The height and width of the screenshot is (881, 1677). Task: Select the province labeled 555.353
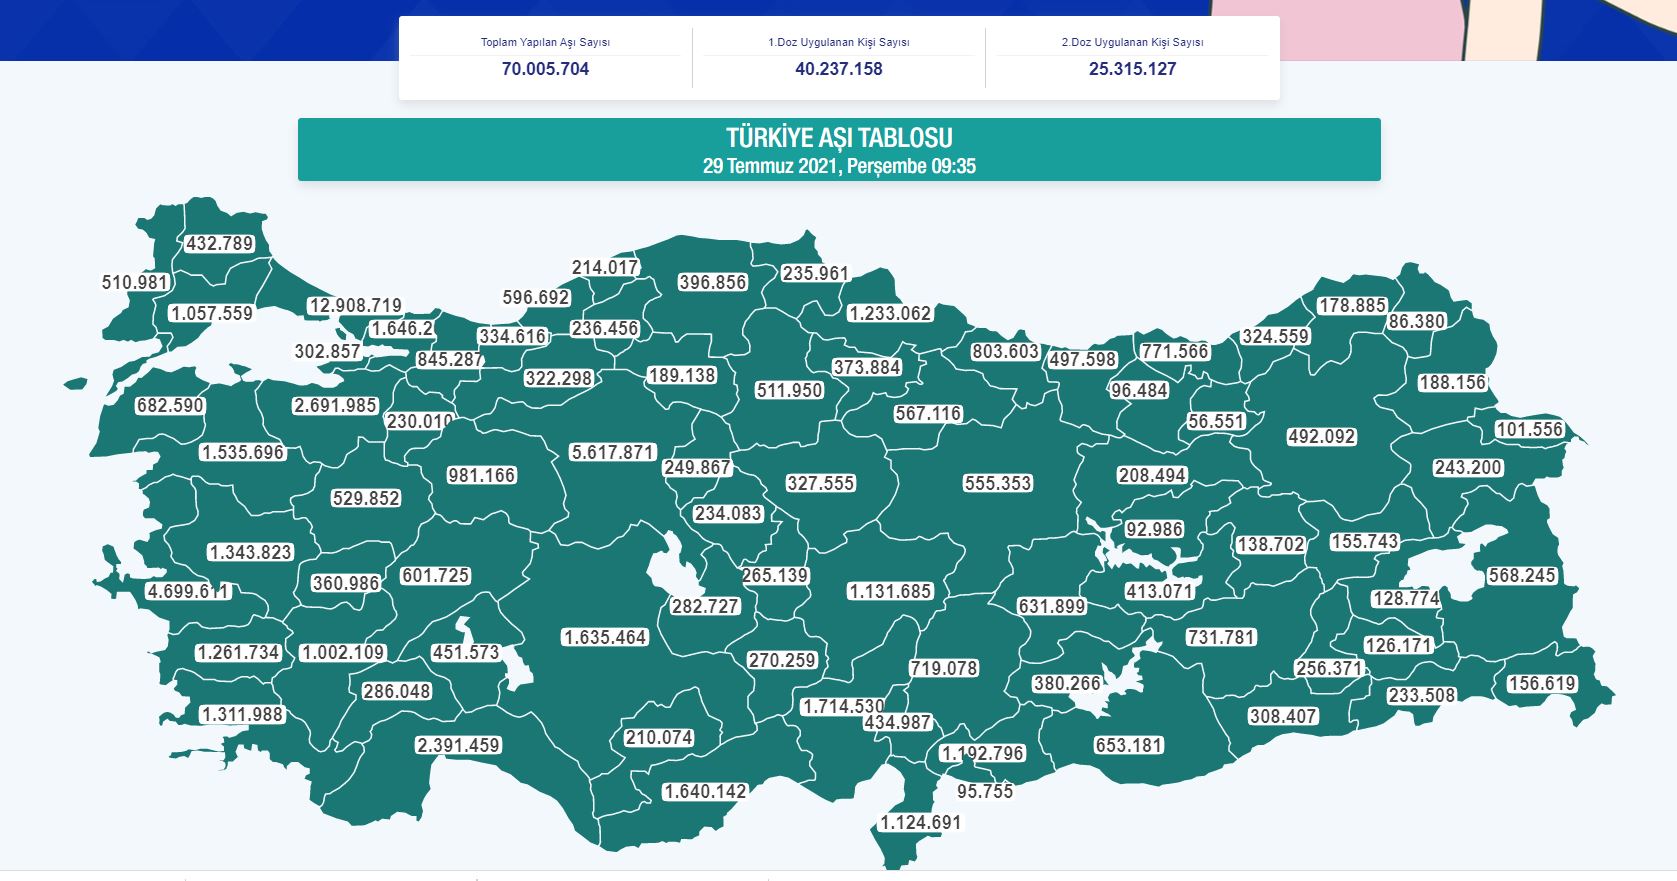[998, 483]
